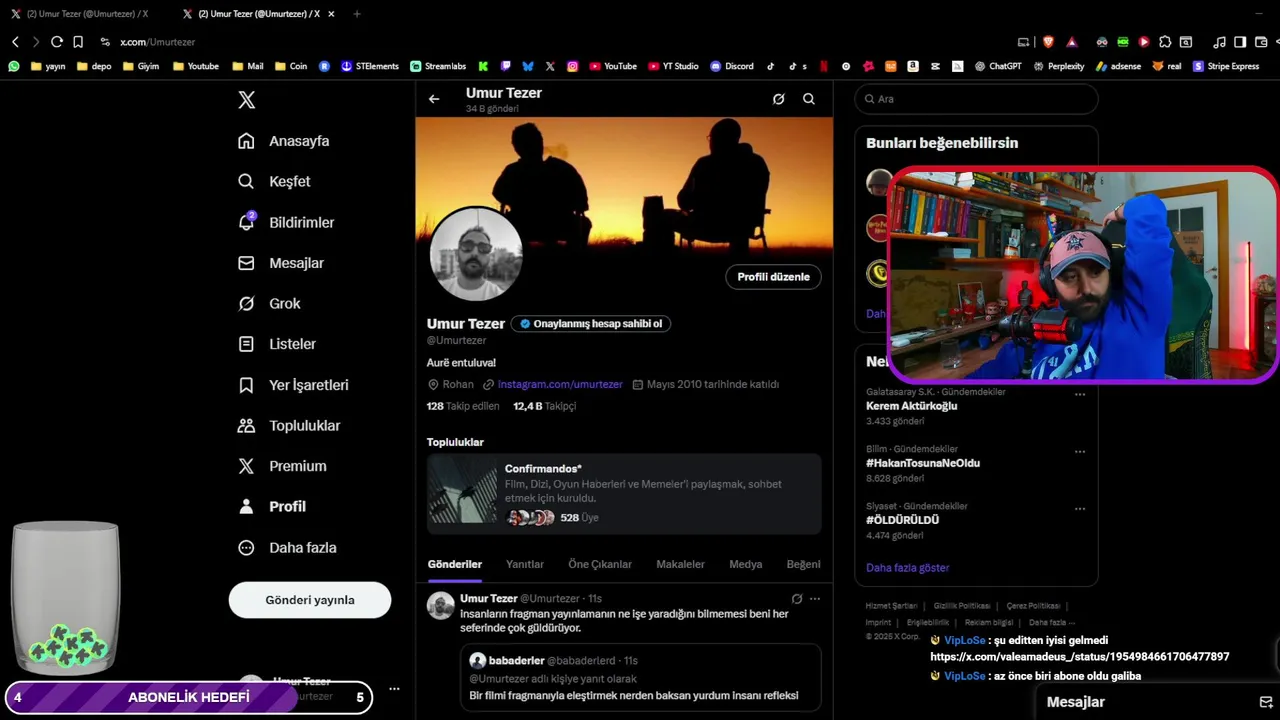Image resolution: width=1280 pixels, height=720 pixels.
Task: Open options for #HakanTosunaNeOldu trend
Action: [x=1080, y=451]
